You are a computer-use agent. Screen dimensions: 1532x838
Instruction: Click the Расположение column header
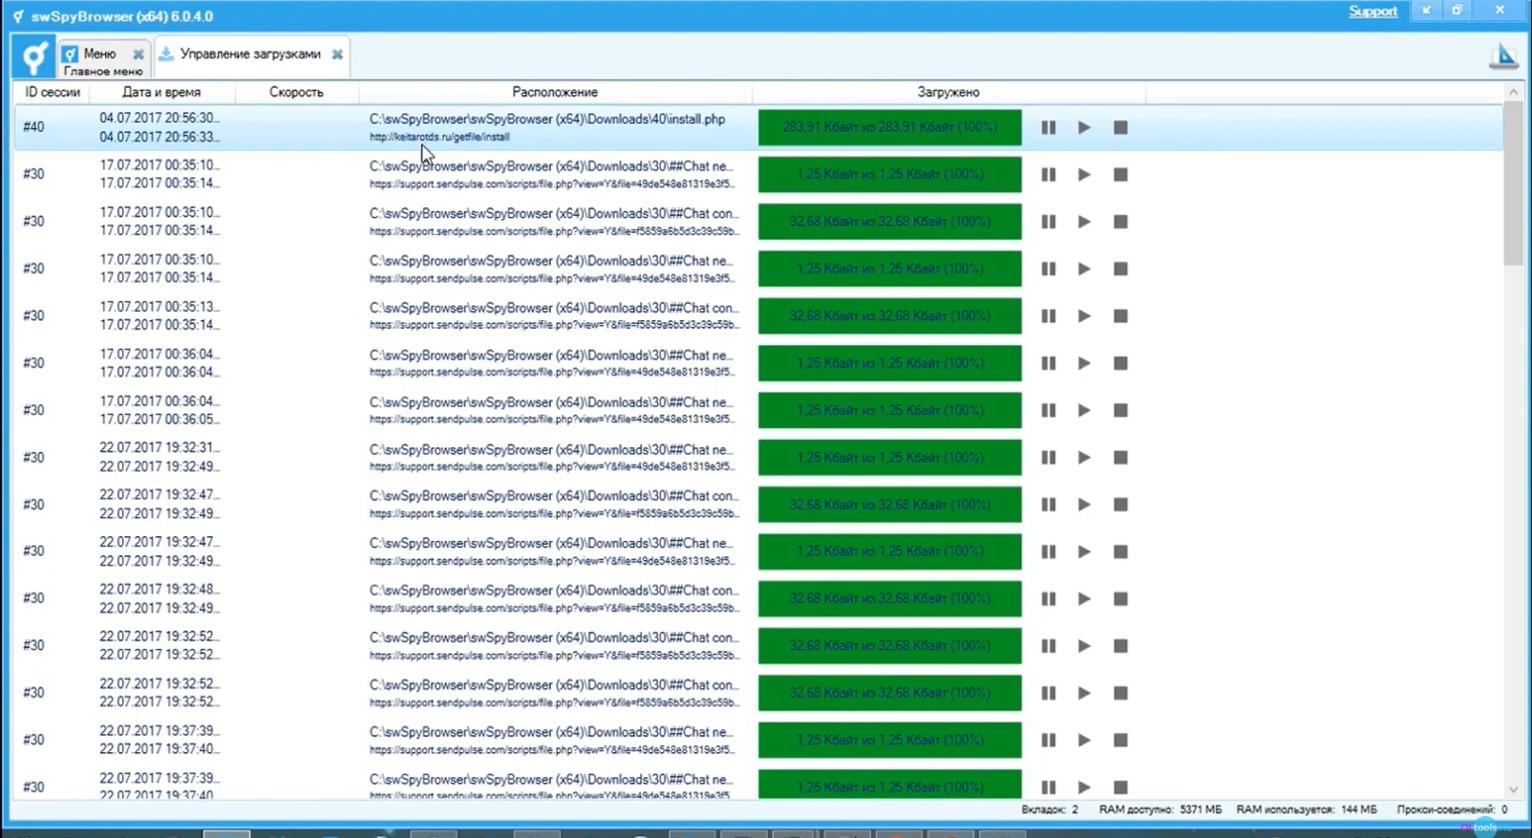pos(555,92)
